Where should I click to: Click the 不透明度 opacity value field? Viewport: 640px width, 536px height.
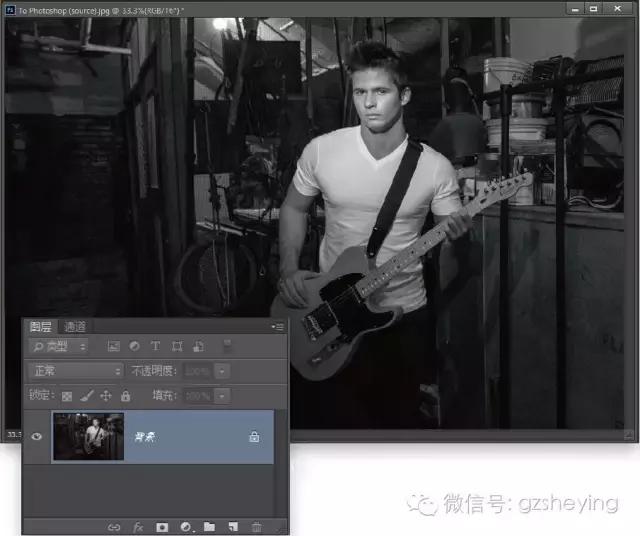tap(198, 371)
